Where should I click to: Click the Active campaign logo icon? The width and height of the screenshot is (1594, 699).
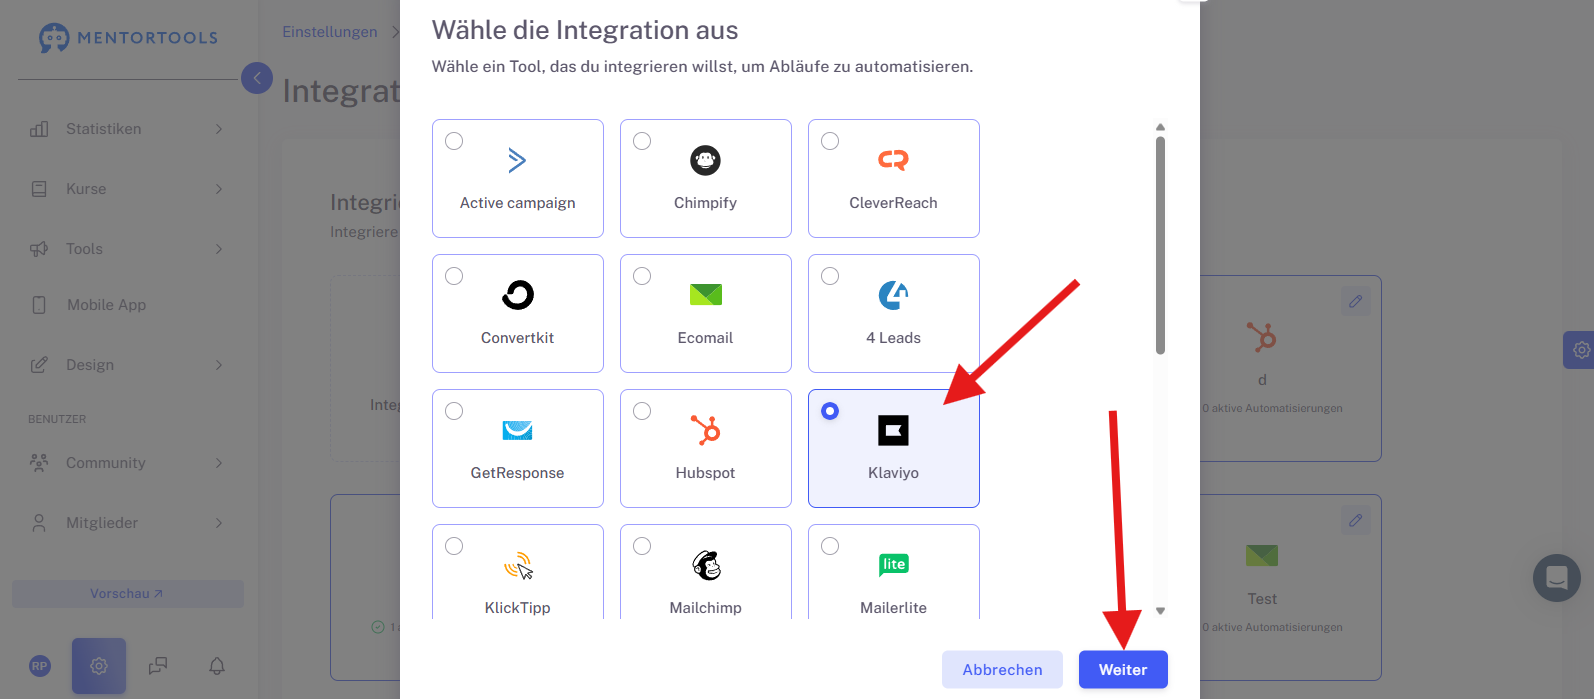[517, 160]
